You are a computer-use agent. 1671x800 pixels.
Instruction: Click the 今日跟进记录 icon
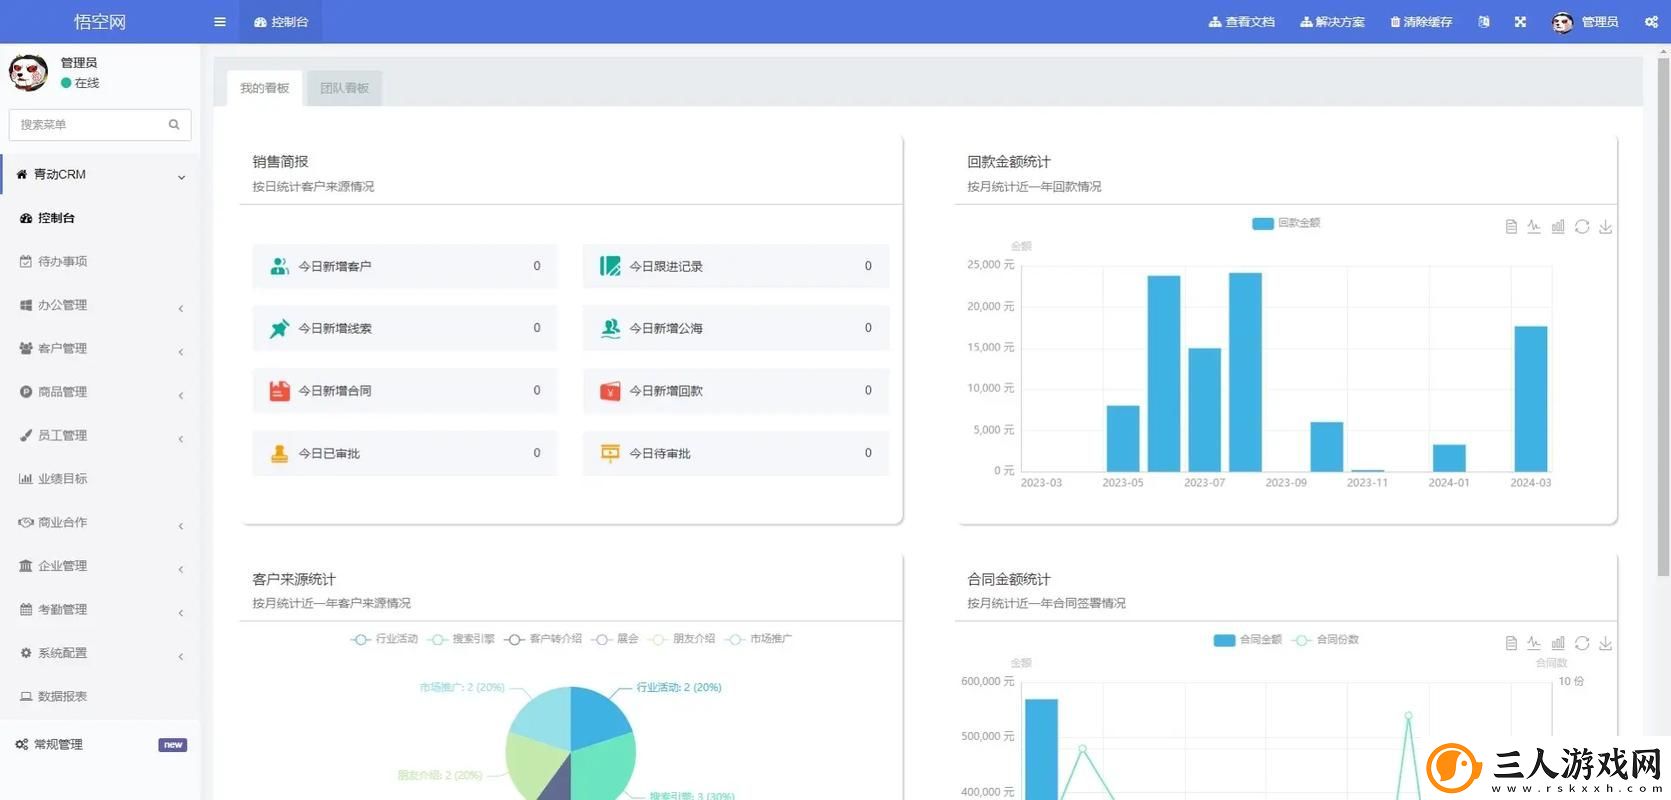click(x=610, y=266)
